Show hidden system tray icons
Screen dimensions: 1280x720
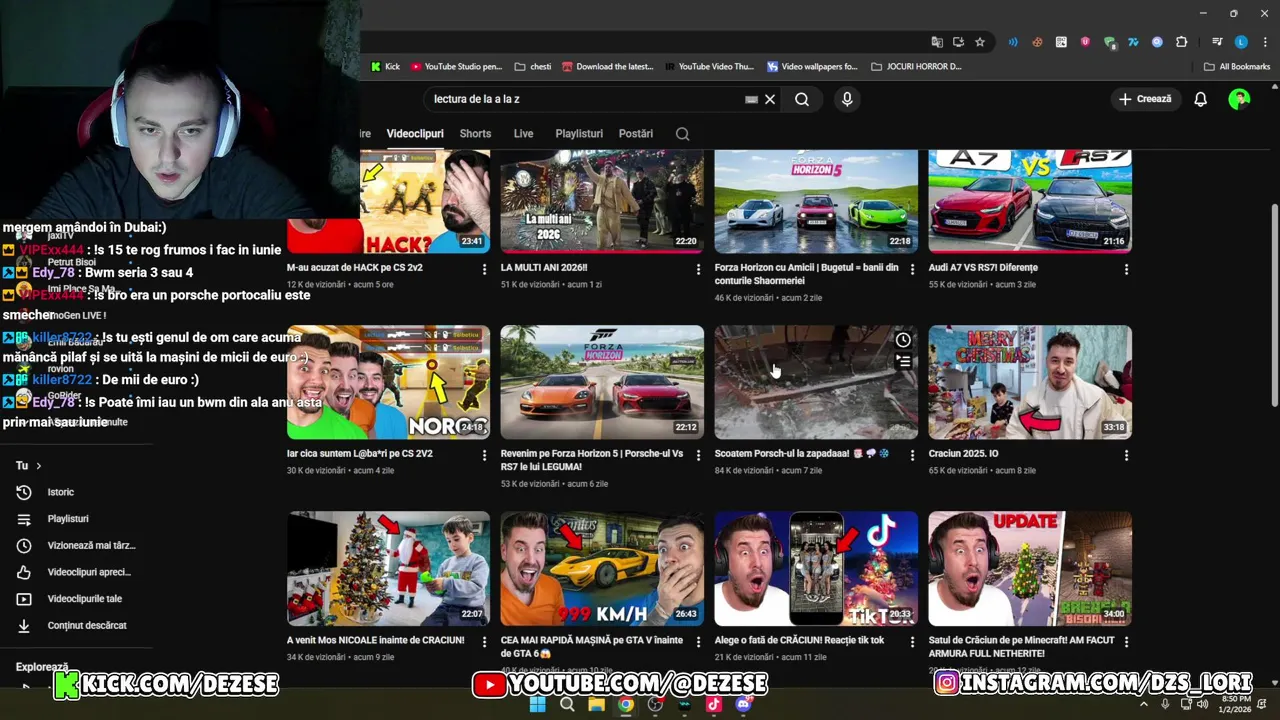[1144, 704]
